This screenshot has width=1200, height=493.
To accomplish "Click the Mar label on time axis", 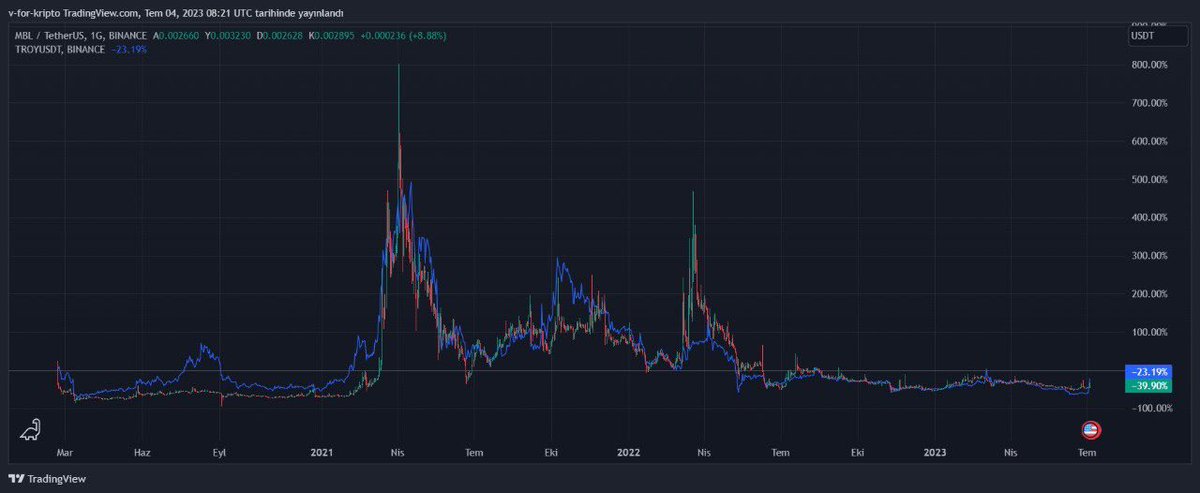I will [64, 452].
